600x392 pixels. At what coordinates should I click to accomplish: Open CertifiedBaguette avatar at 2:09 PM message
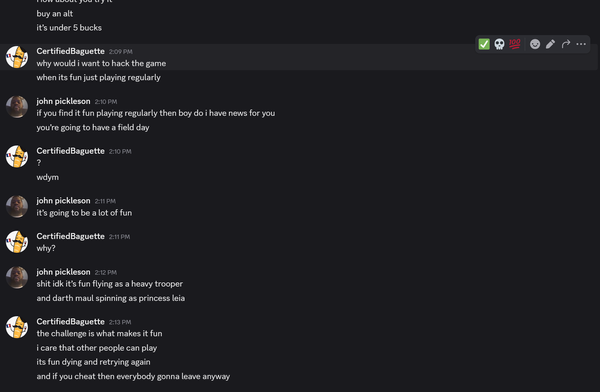[x=17, y=57]
